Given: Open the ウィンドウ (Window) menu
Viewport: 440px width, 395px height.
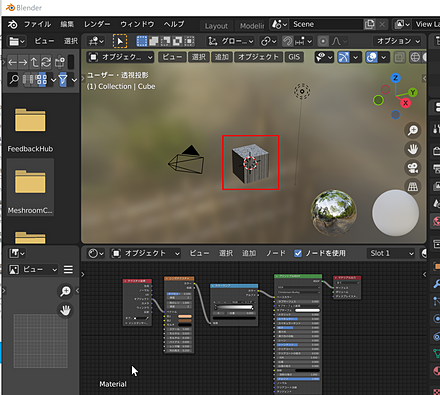Looking at the screenshot, I should pos(137,24).
